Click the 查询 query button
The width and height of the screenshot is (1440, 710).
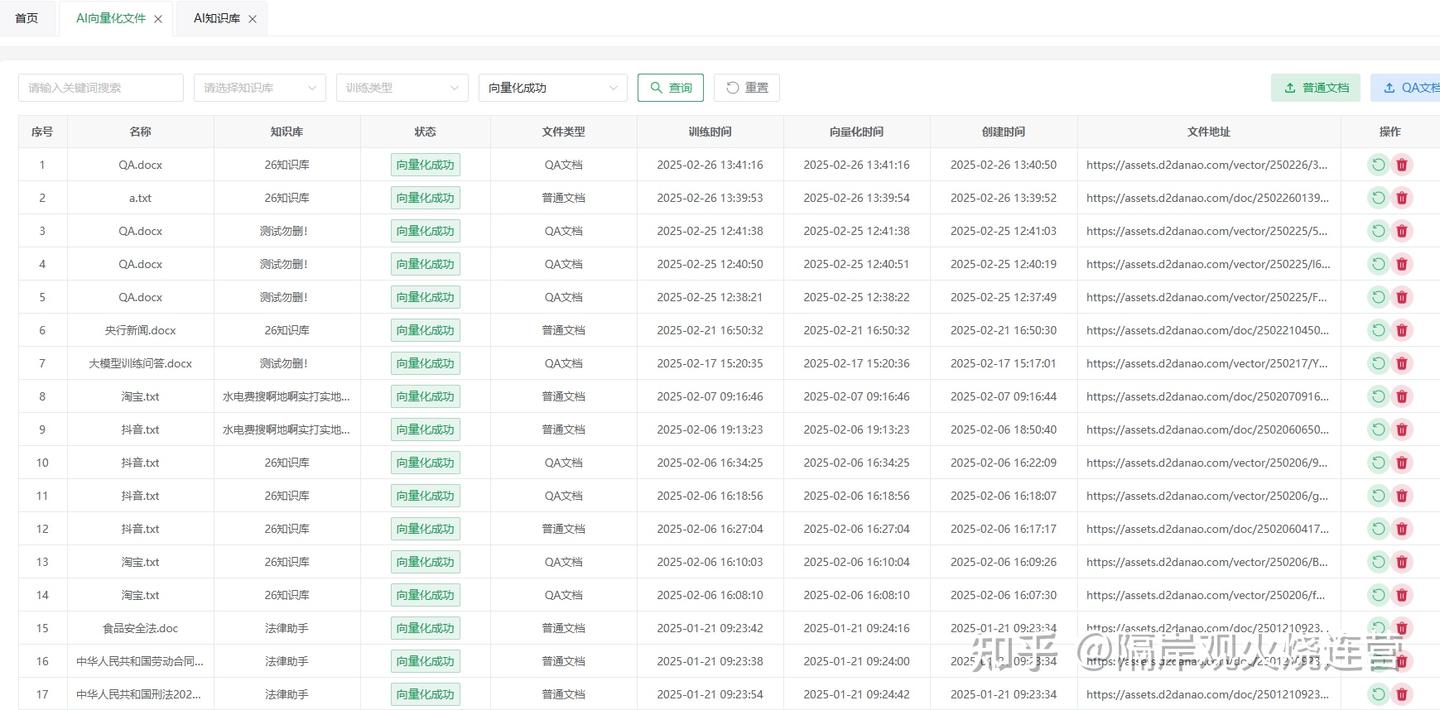pos(670,87)
